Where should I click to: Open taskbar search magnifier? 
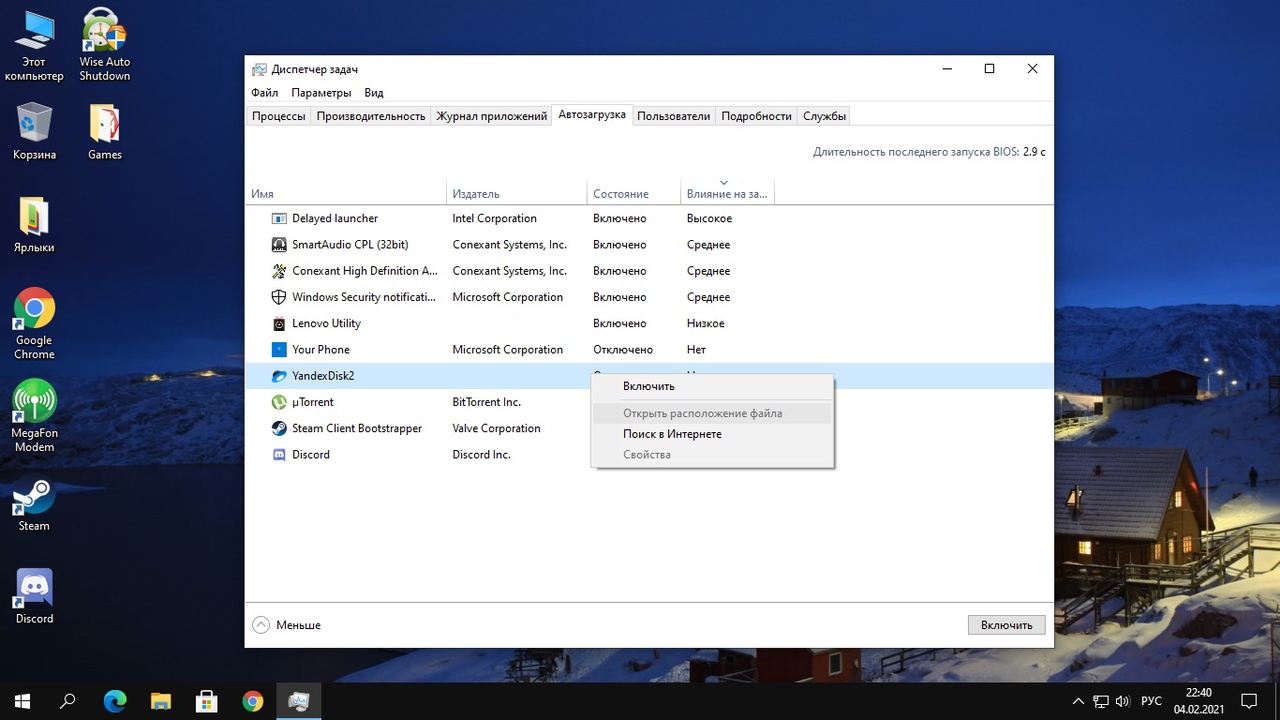tap(68, 701)
